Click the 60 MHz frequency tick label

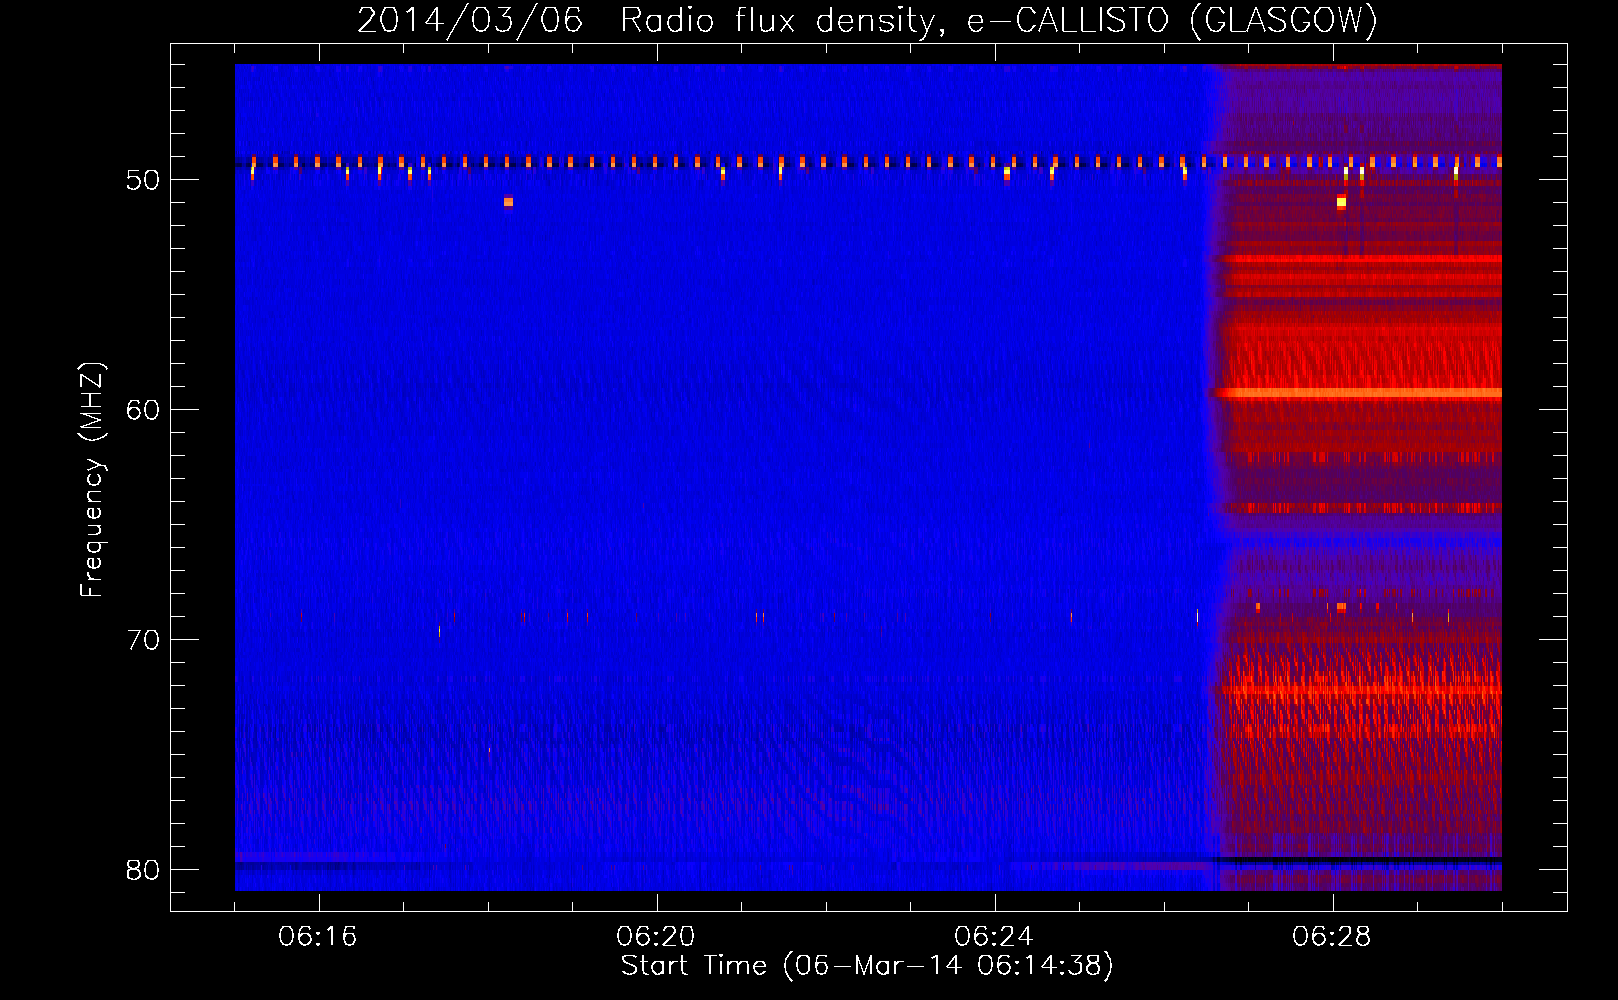143,410
